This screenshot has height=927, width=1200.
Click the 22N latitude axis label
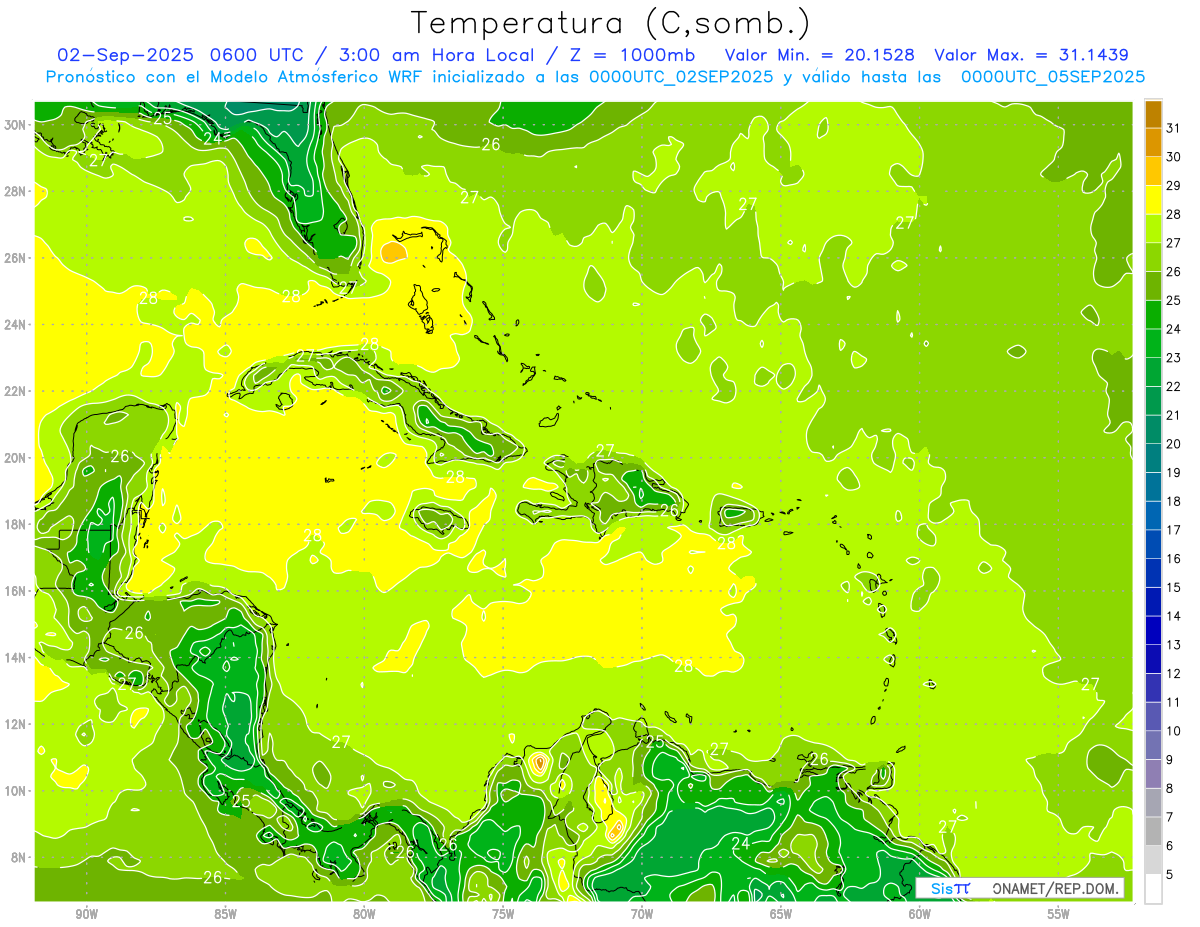click(x=15, y=391)
